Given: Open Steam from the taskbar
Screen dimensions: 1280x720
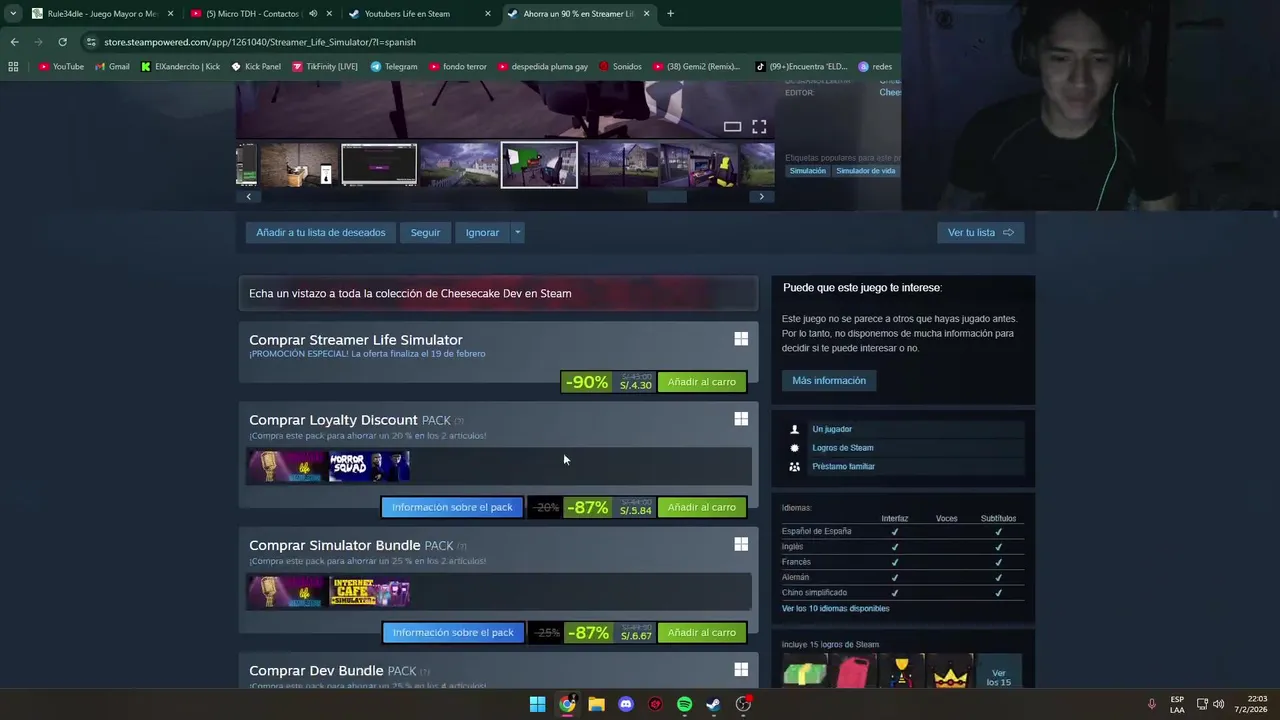Looking at the screenshot, I should pyautogui.click(x=713, y=704).
